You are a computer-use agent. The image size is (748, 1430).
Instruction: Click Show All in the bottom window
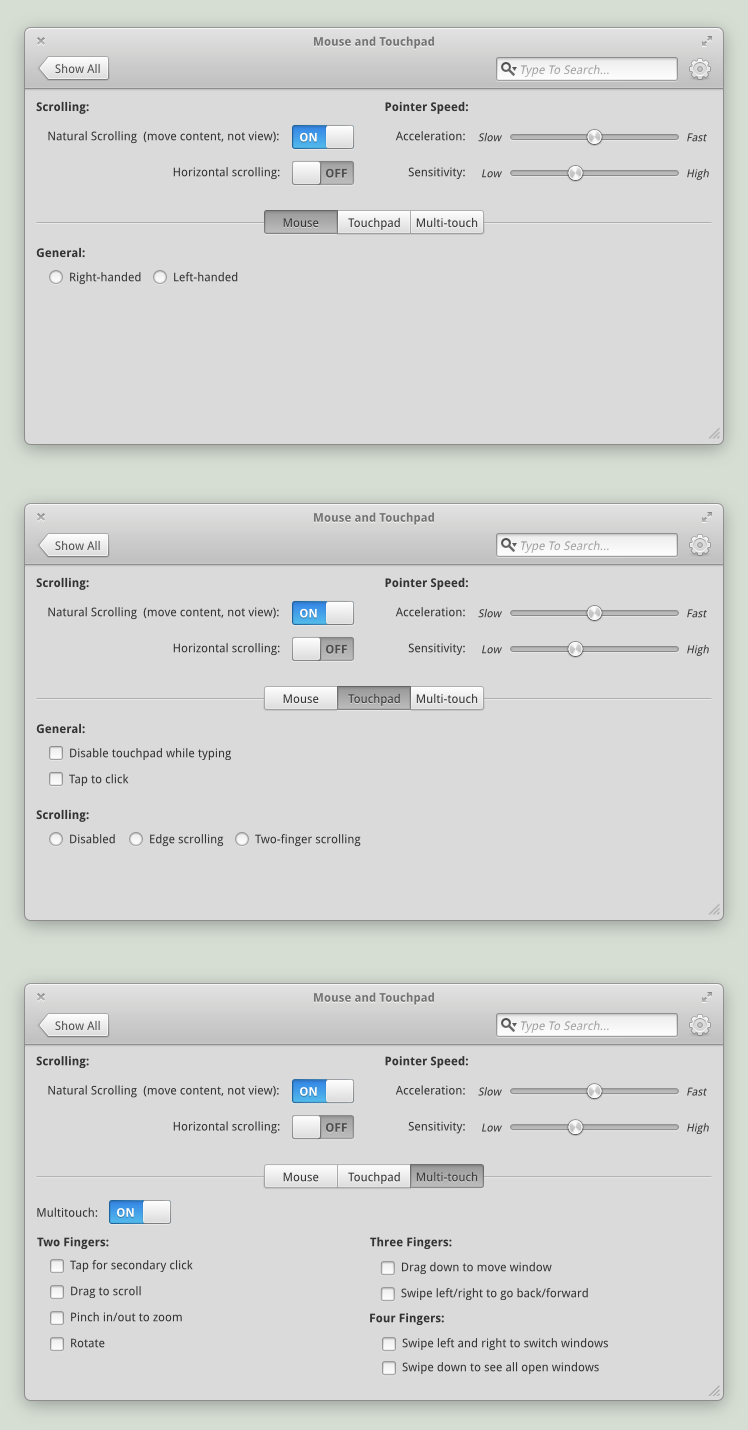[74, 1025]
